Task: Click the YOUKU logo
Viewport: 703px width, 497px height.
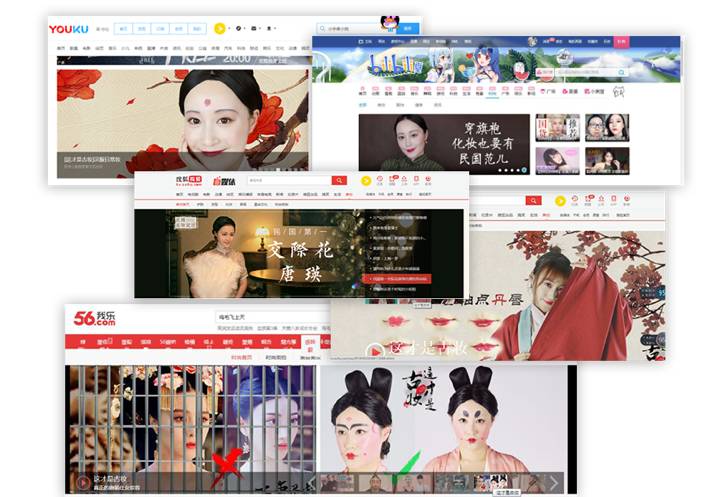Action: coord(69,29)
